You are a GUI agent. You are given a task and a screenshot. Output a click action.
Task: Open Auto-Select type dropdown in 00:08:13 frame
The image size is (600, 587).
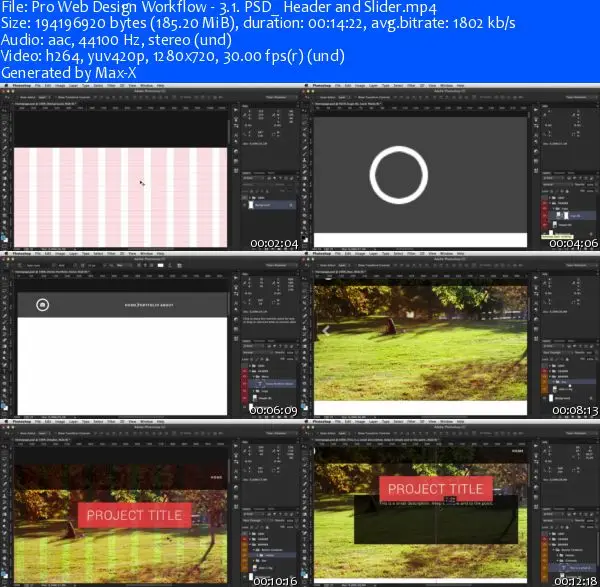(343, 265)
